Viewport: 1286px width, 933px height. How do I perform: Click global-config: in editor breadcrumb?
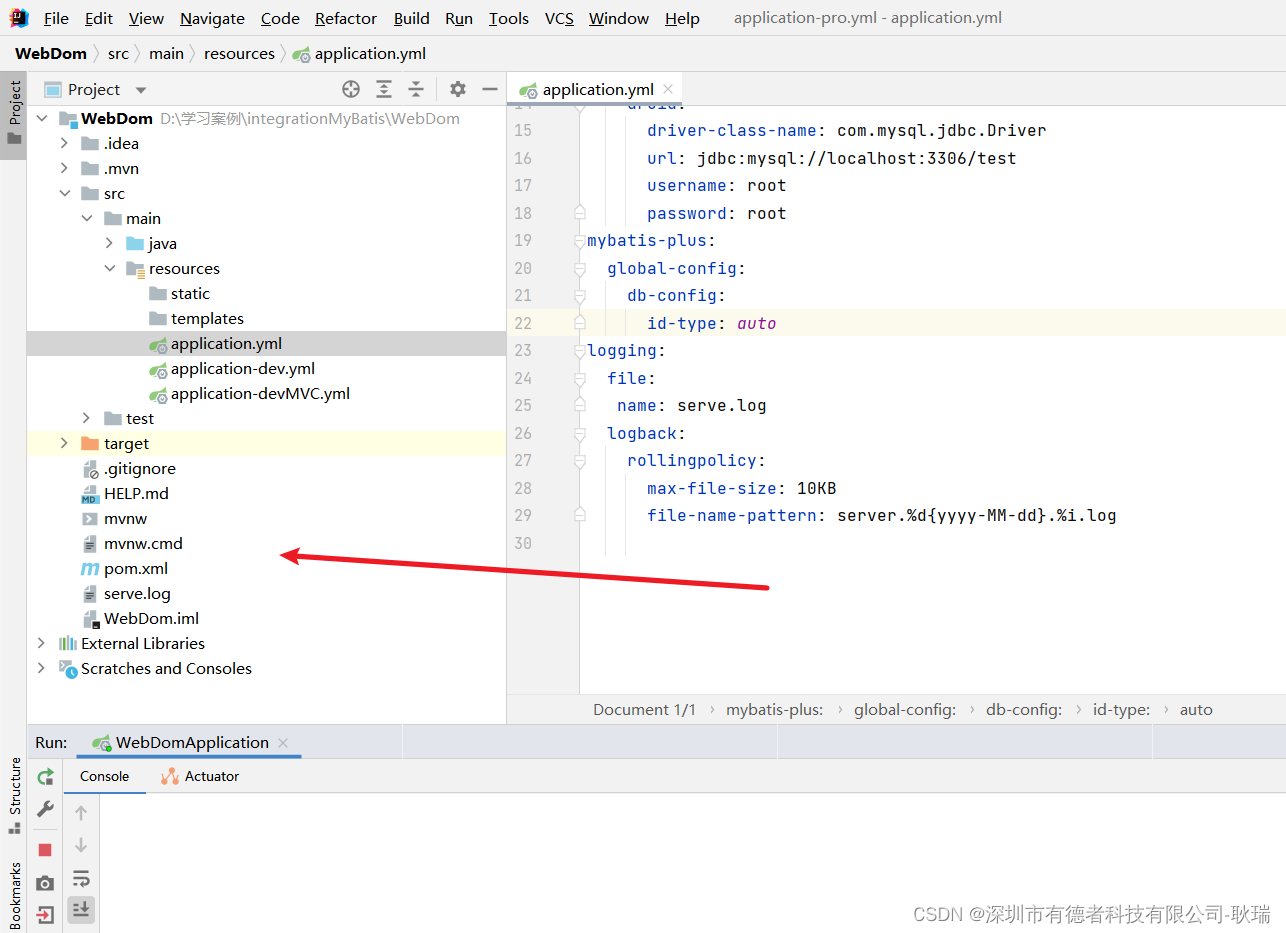[x=905, y=709]
